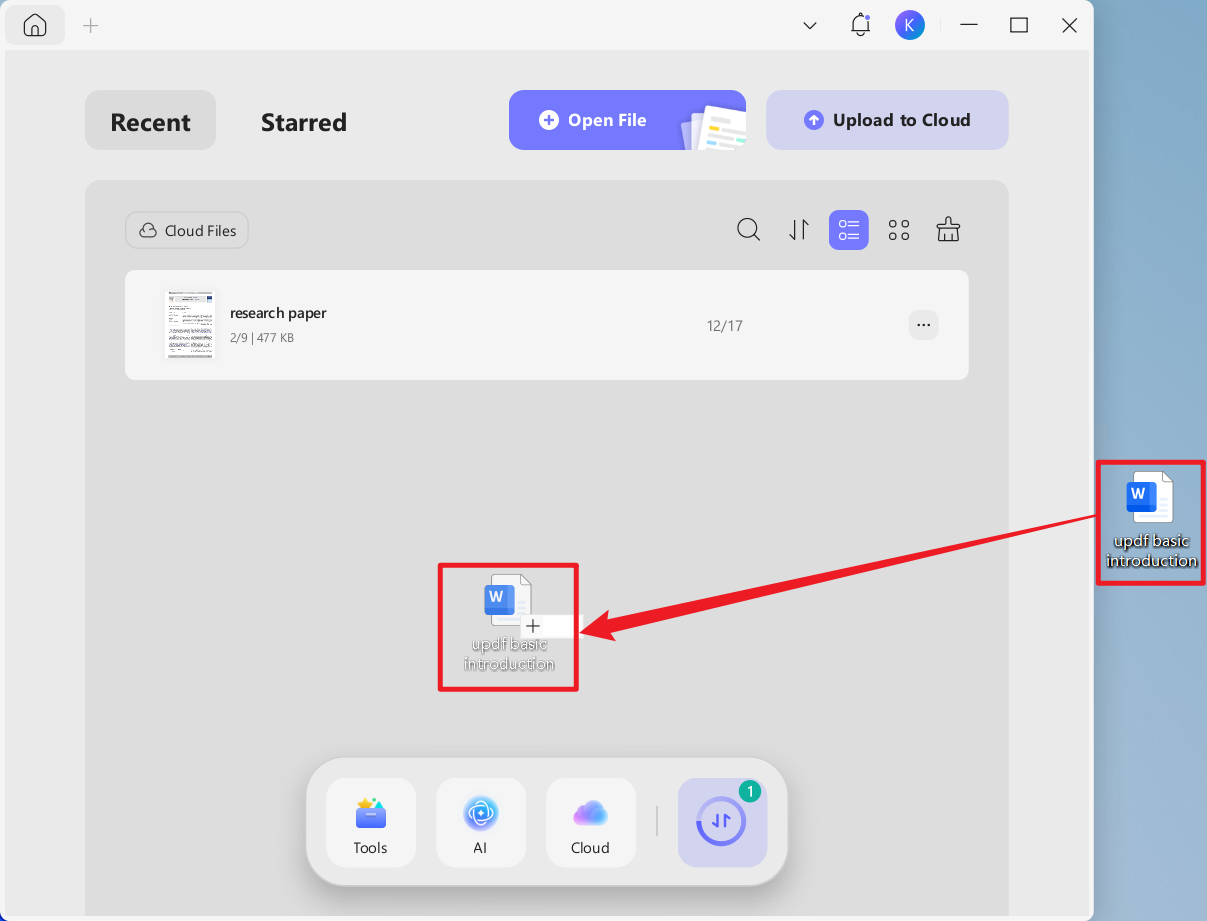The image size is (1207, 921).
Task: Search recent files with magnifier icon
Action: (748, 230)
